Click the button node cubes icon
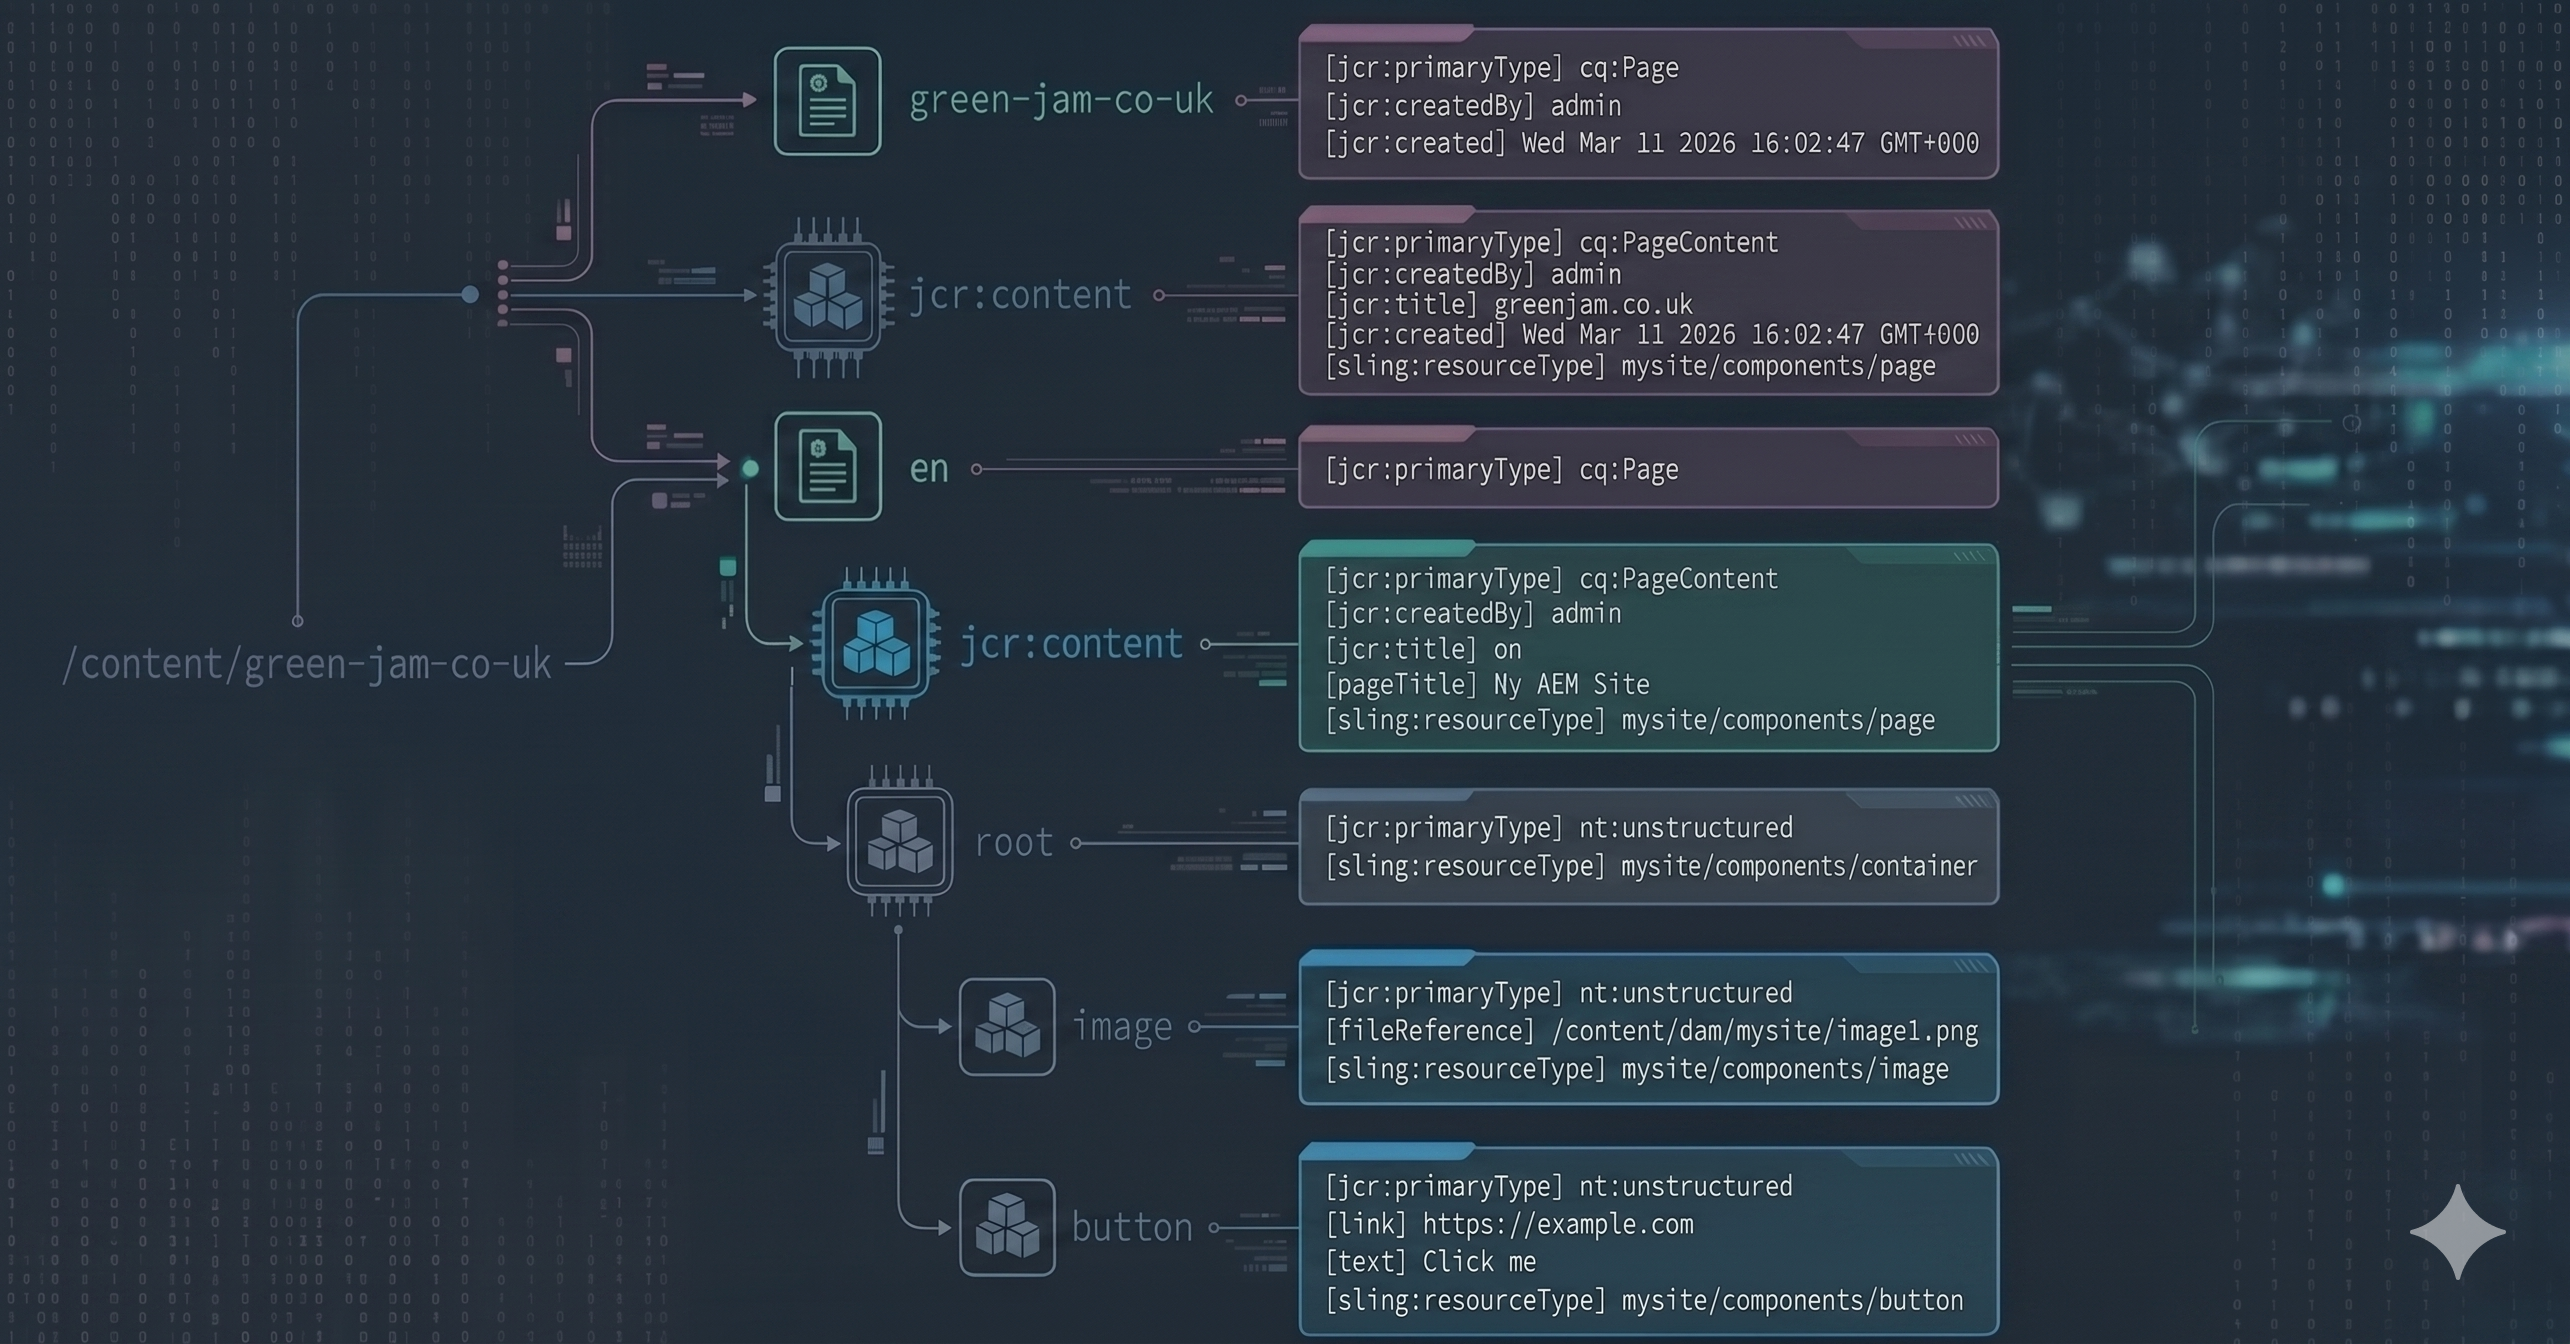 pos(1007,1227)
